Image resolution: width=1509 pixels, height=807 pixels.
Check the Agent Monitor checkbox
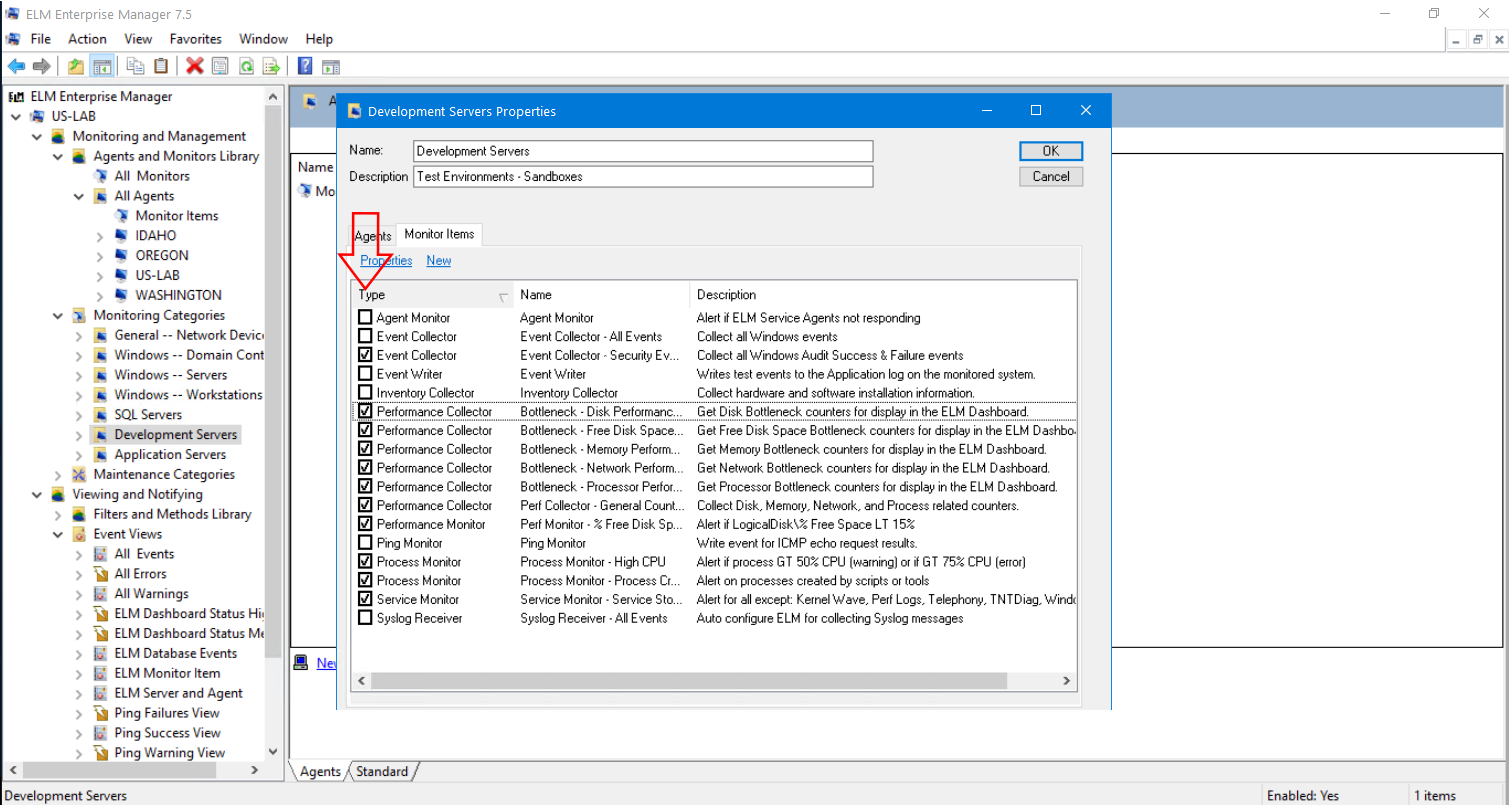pos(365,317)
